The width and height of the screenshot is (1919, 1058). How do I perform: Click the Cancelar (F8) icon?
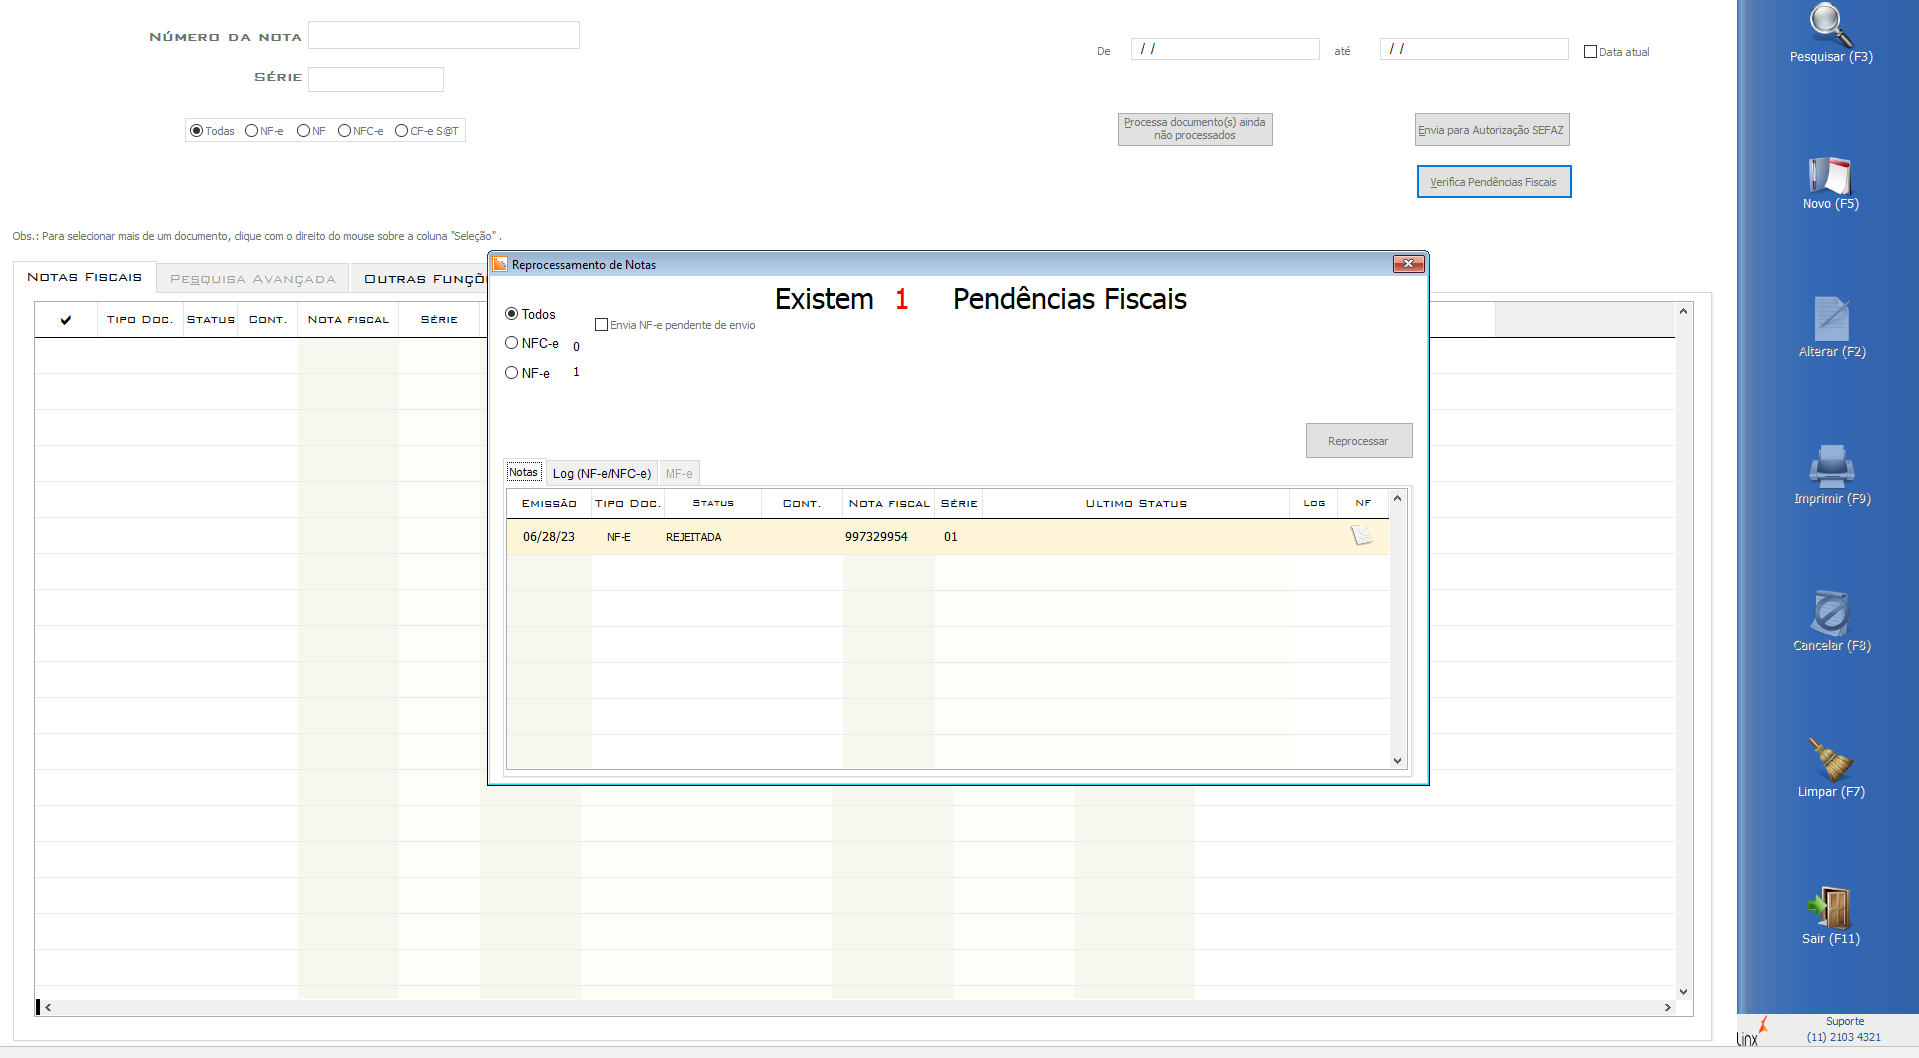click(1830, 613)
